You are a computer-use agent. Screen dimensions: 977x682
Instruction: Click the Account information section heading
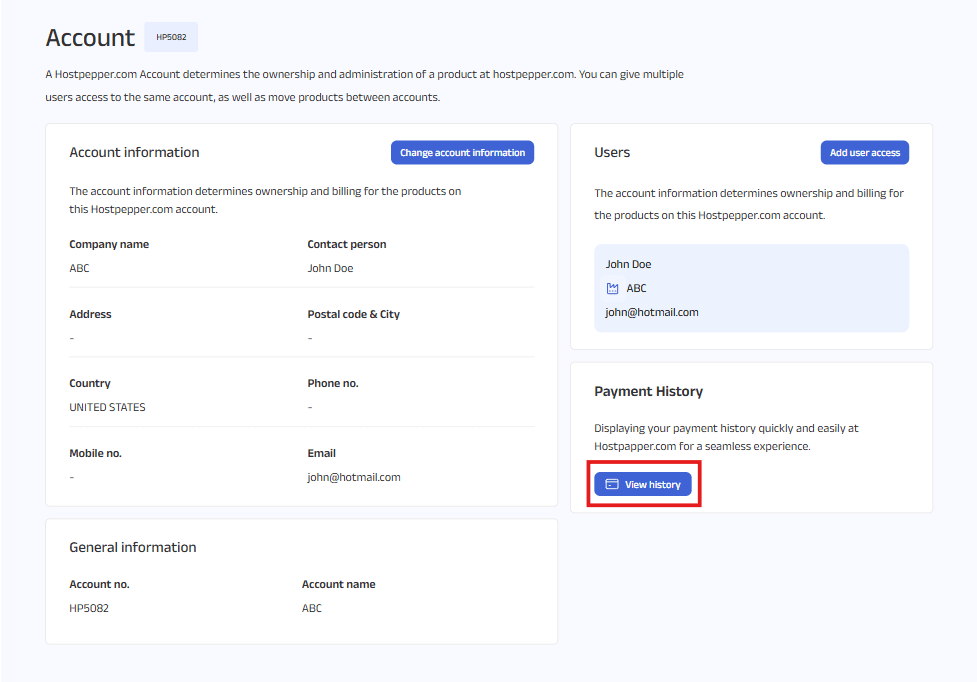pos(134,153)
